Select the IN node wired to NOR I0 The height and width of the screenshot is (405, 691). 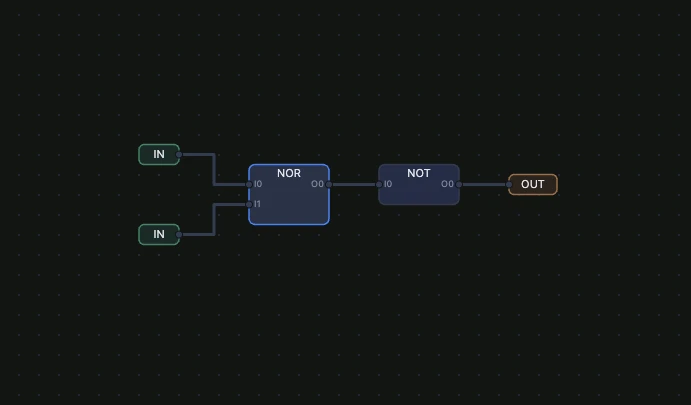(159, 155)
